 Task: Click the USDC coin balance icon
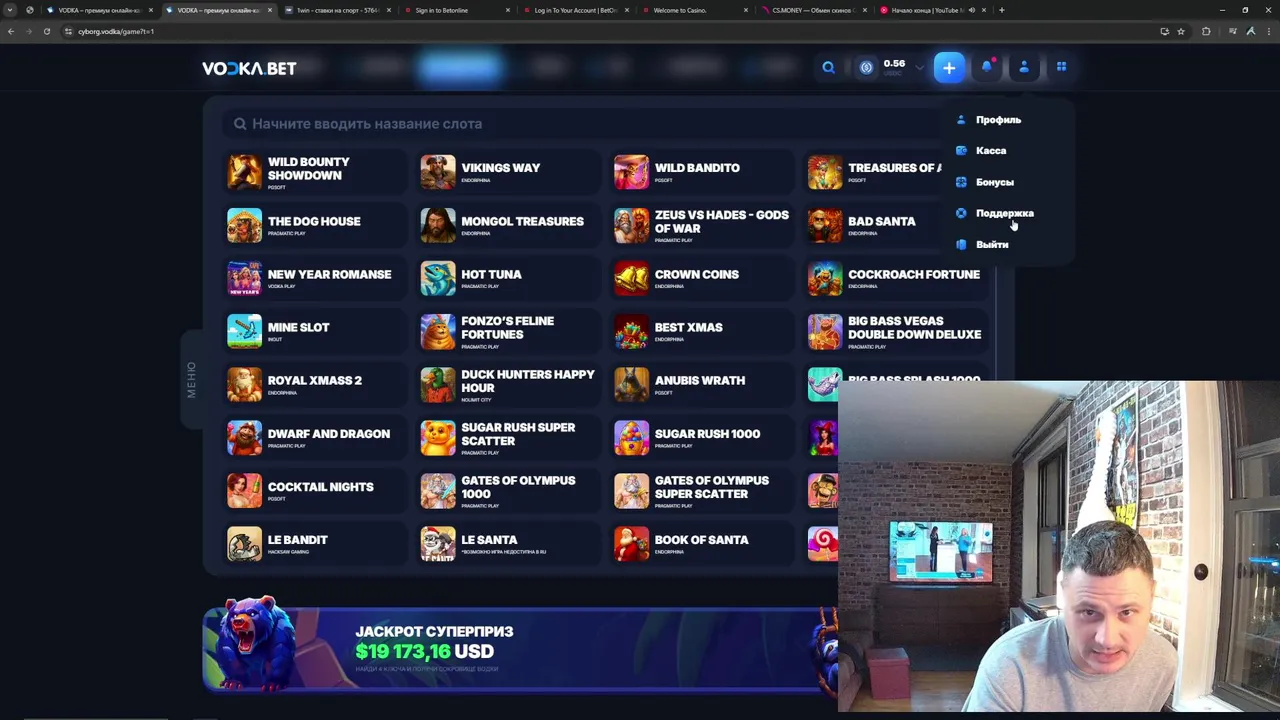click(866, 67)
